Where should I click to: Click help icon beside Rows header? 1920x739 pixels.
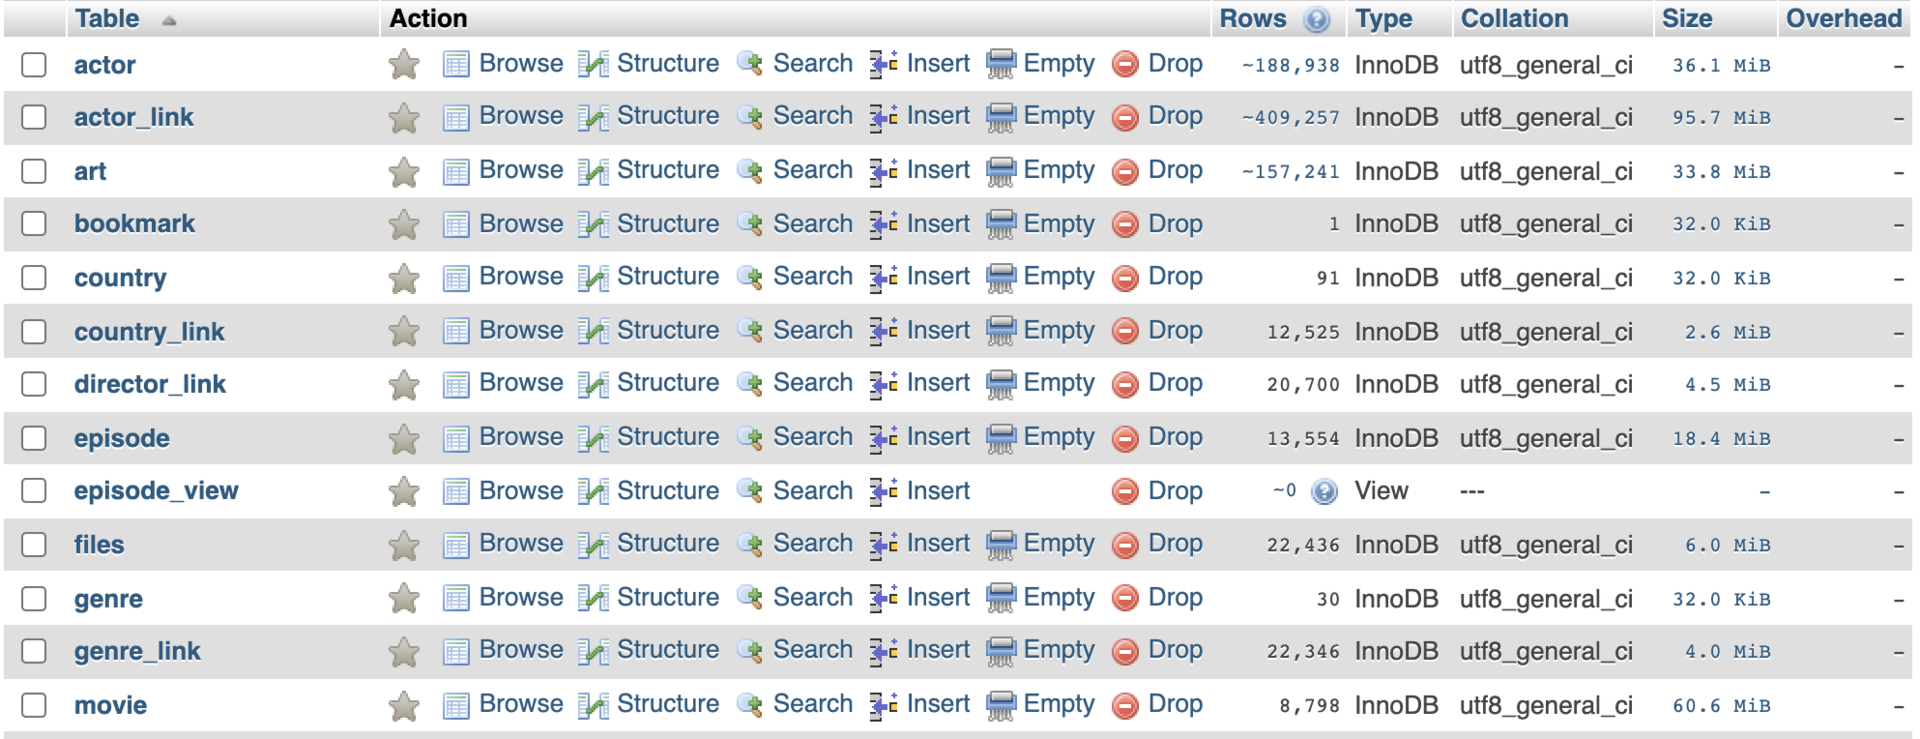1317,19
